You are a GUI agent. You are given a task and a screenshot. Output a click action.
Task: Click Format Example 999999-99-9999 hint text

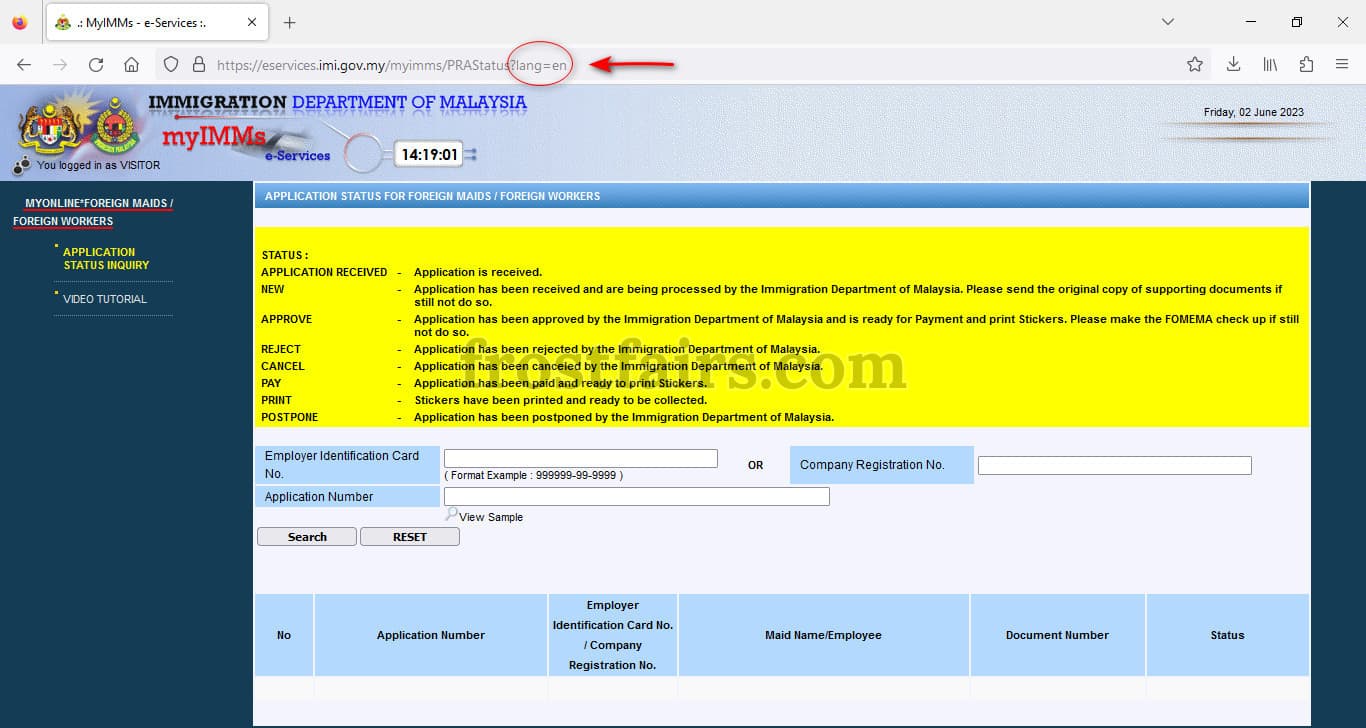click(x=534, y=475)
